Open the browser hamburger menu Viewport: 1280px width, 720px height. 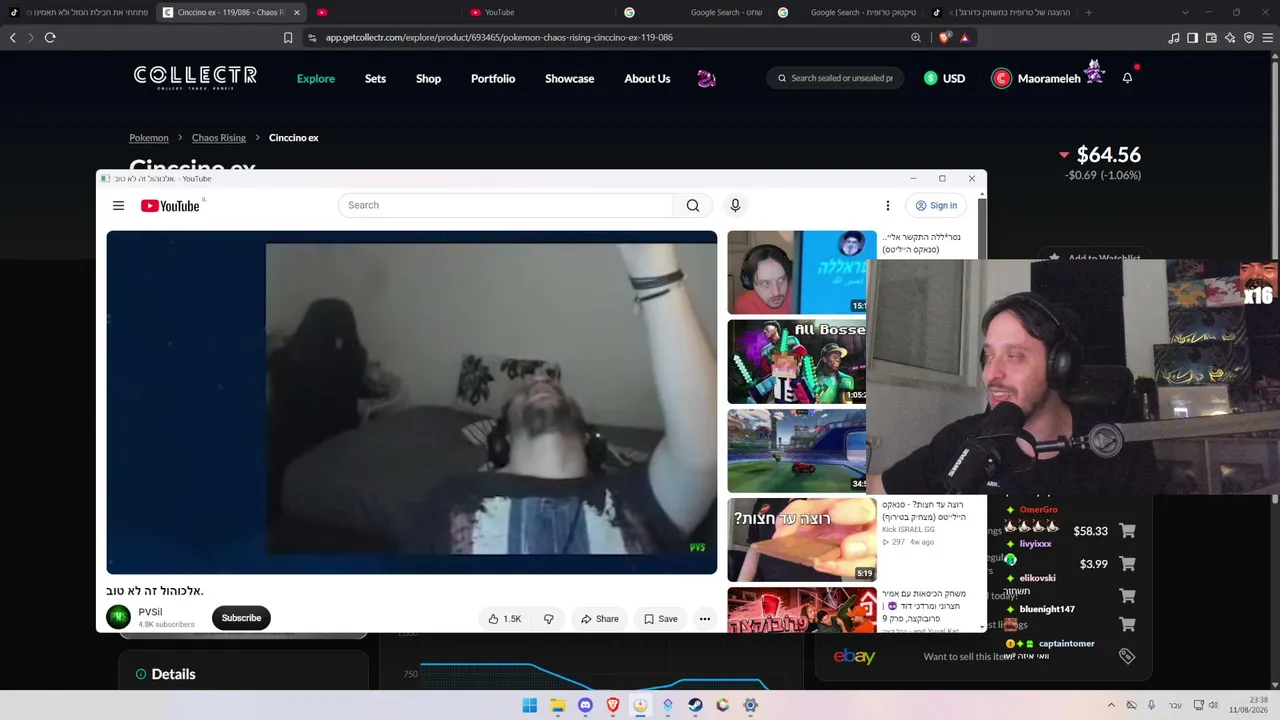[1267, 38]
